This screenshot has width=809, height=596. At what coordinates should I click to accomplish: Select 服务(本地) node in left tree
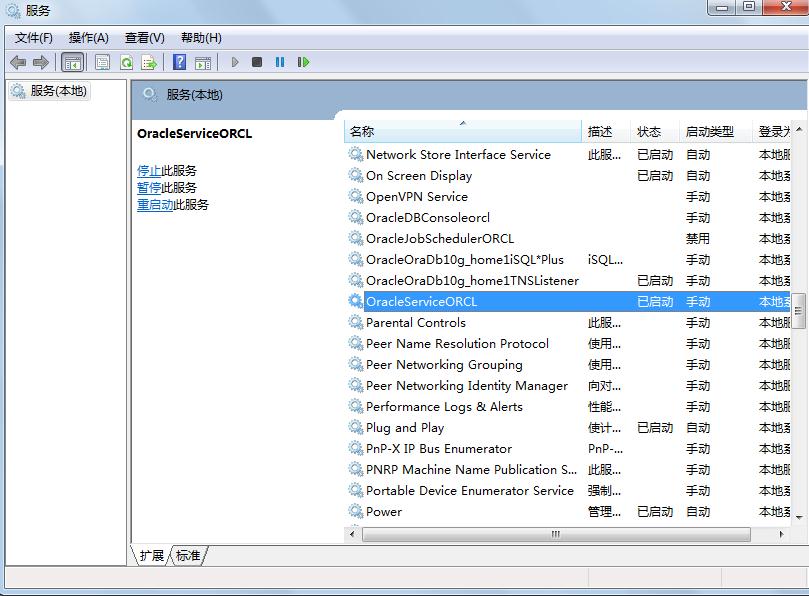pos(49,91)
